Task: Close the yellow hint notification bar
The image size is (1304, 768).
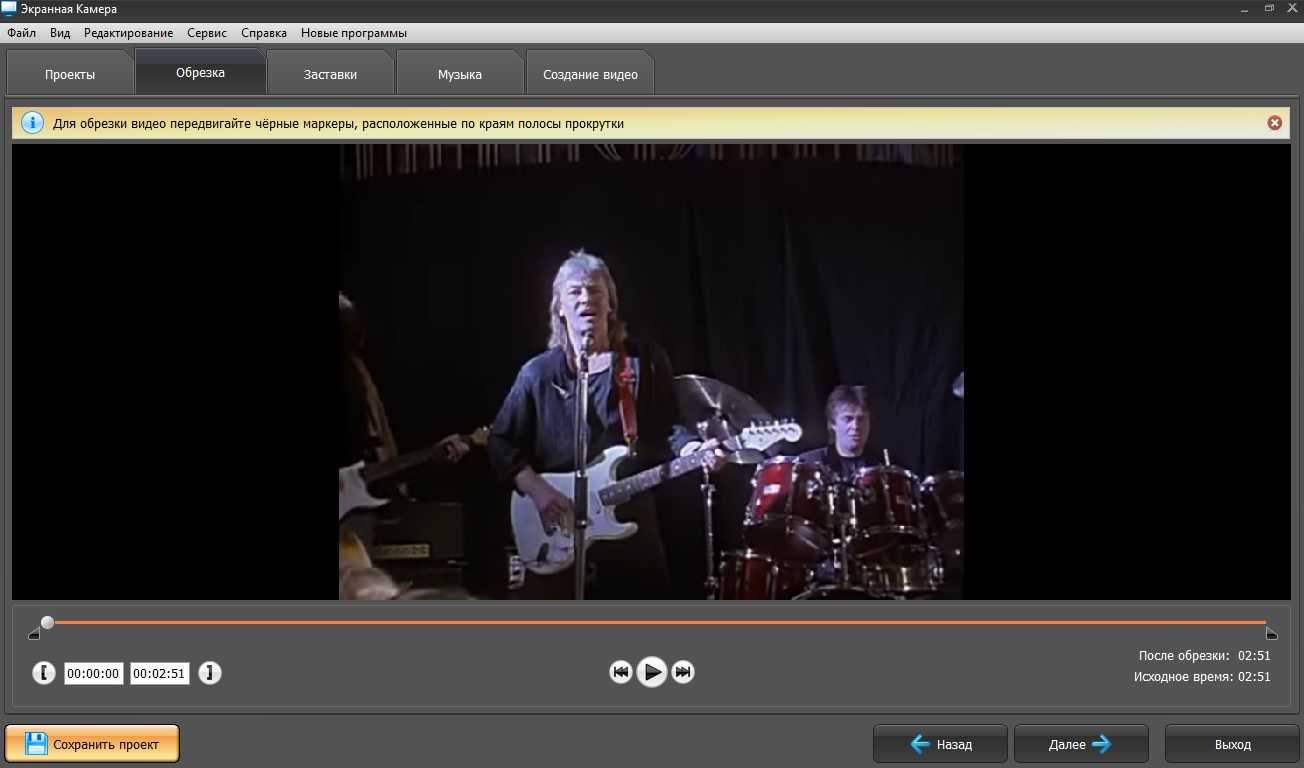Action: [1274, 123]
